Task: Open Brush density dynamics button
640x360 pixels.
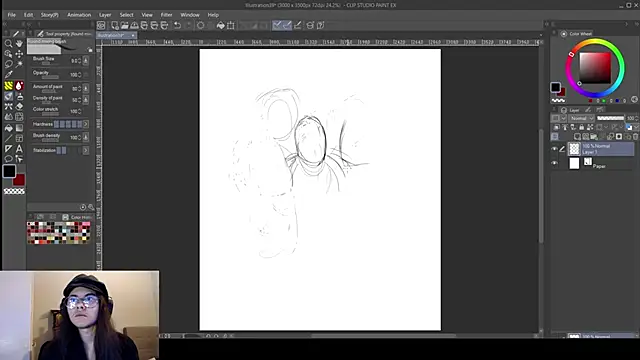Action: (85, 138)
